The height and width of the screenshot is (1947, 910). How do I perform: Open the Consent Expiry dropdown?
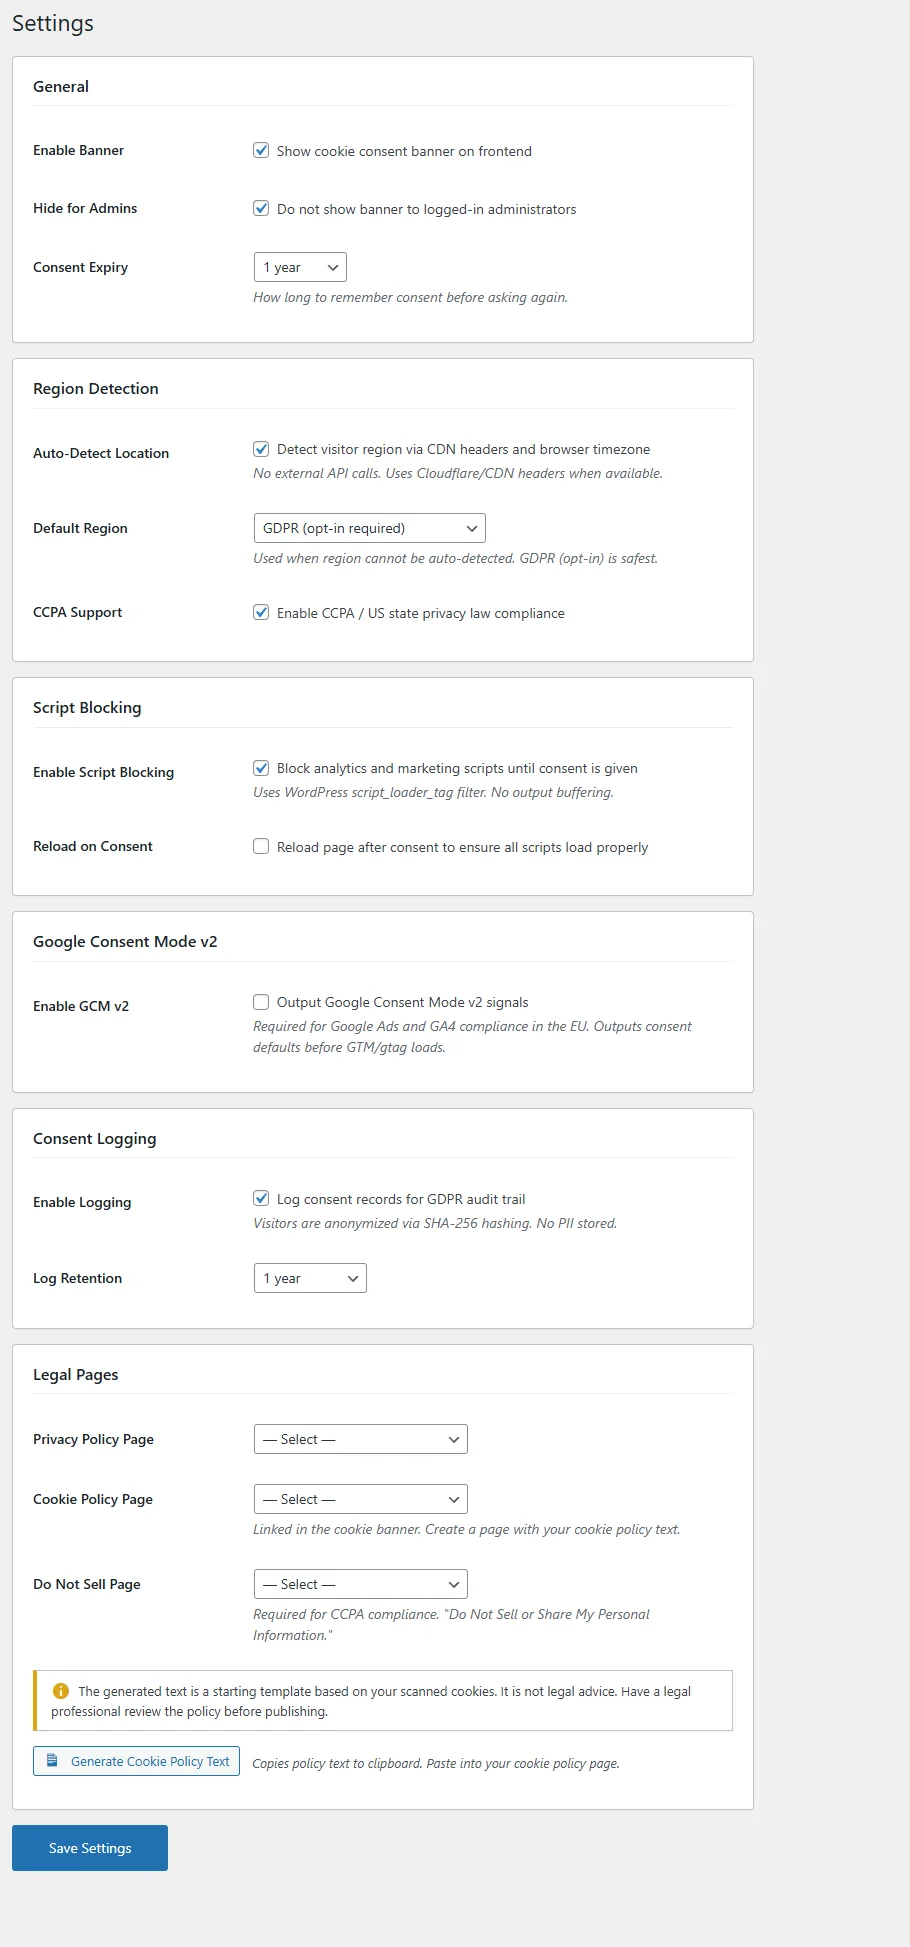pos(299,266)
